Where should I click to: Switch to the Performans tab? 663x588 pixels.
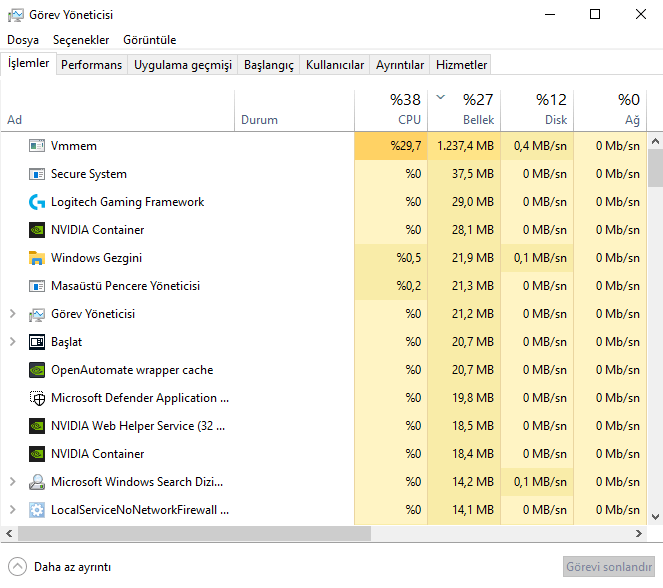coord(91,65)
